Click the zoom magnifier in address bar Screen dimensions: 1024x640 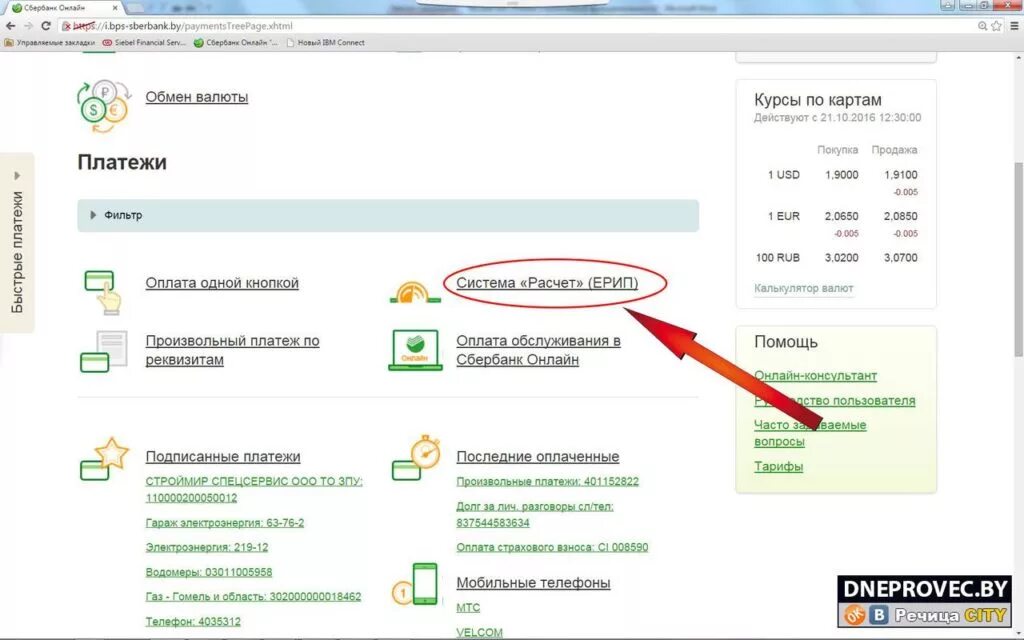click(x=982, y=26)
